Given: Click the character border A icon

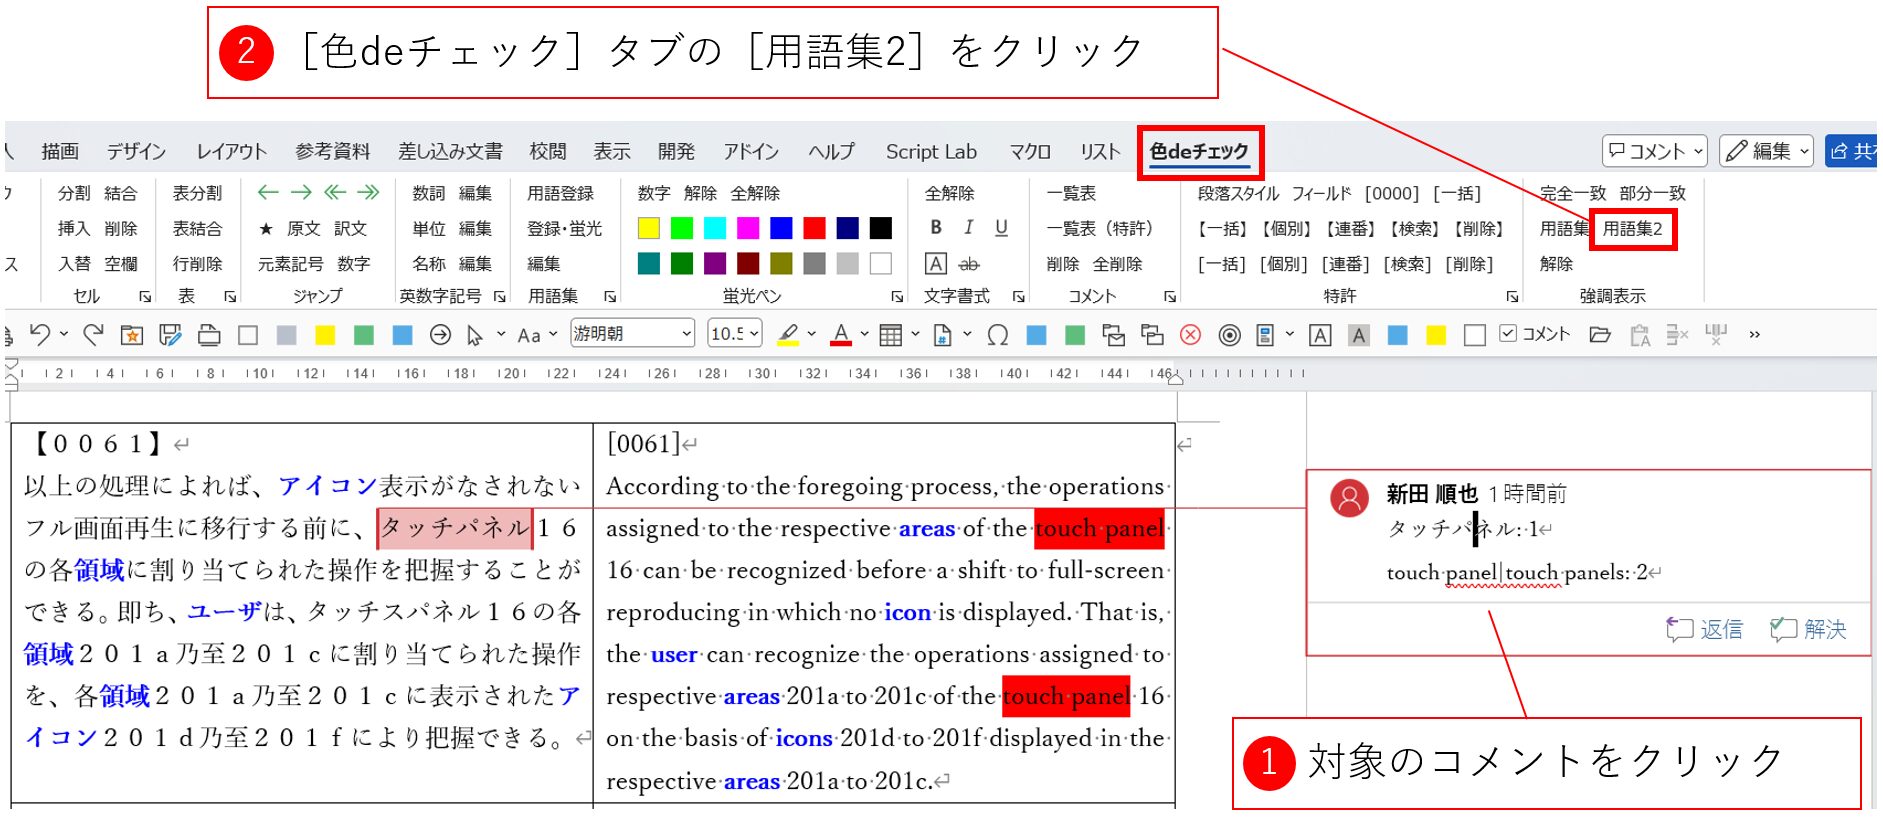Looking at the screenshot, I should tap(936, 264).
